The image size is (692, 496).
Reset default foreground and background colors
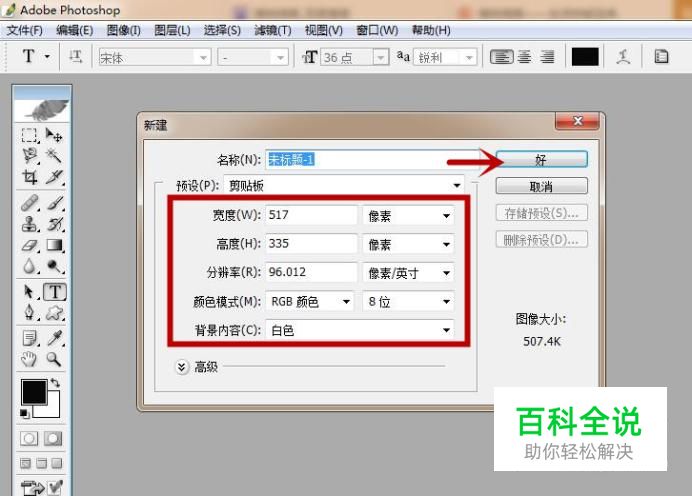25,413
